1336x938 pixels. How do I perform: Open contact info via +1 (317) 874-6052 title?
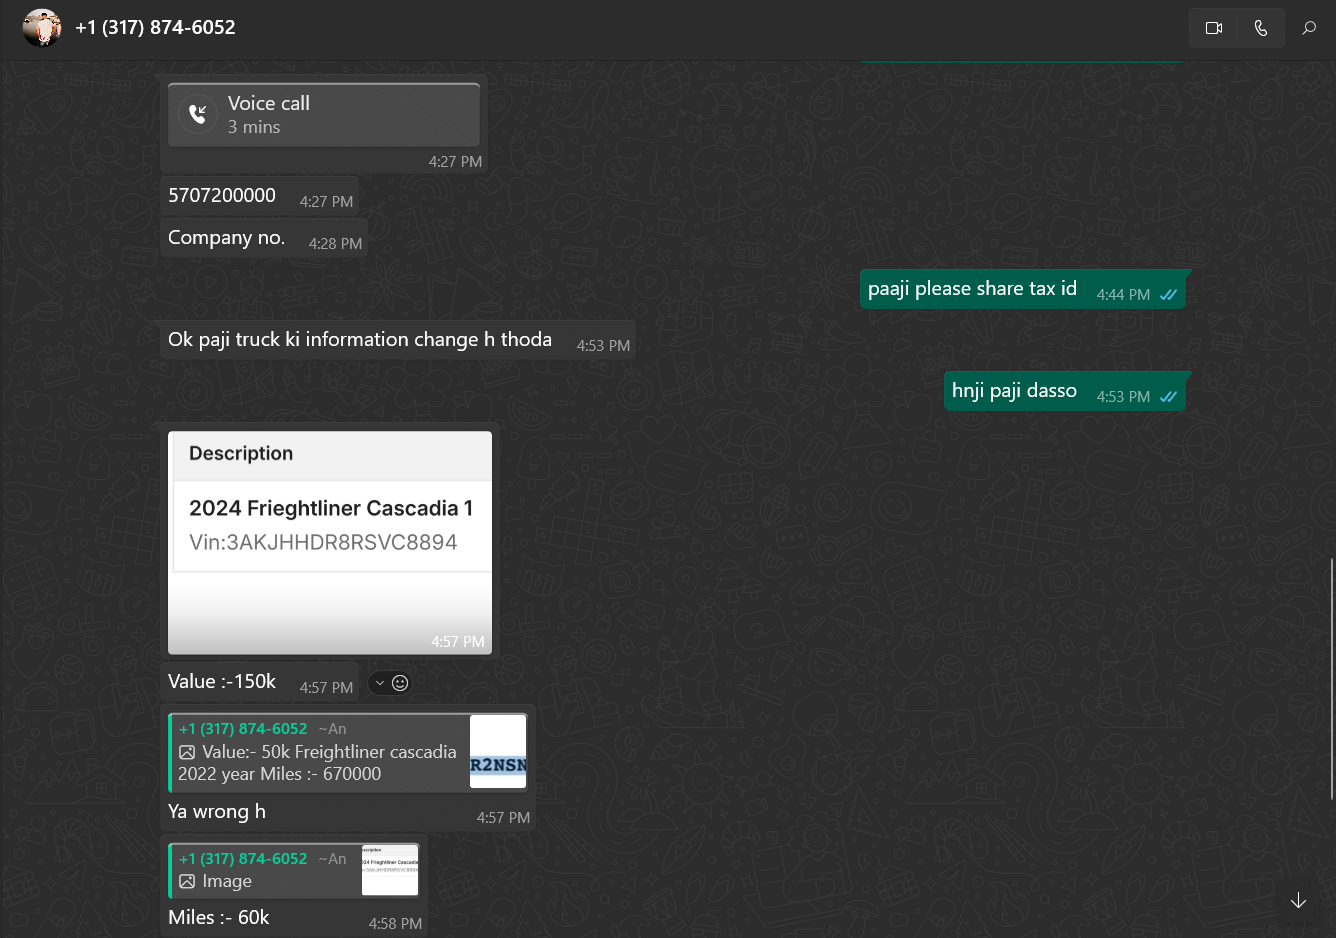(x=155, y=28)
